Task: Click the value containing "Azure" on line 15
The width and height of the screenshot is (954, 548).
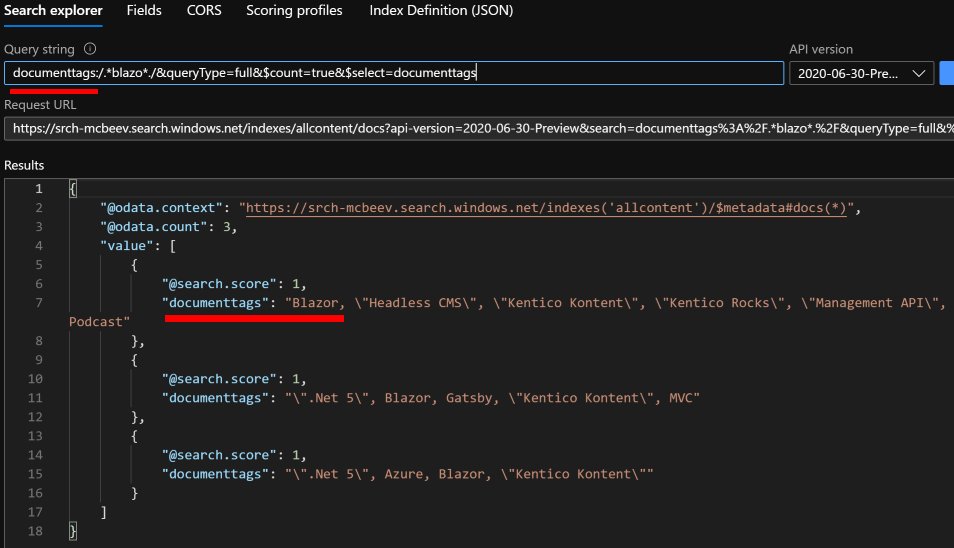Action: (x=469, y=474)
